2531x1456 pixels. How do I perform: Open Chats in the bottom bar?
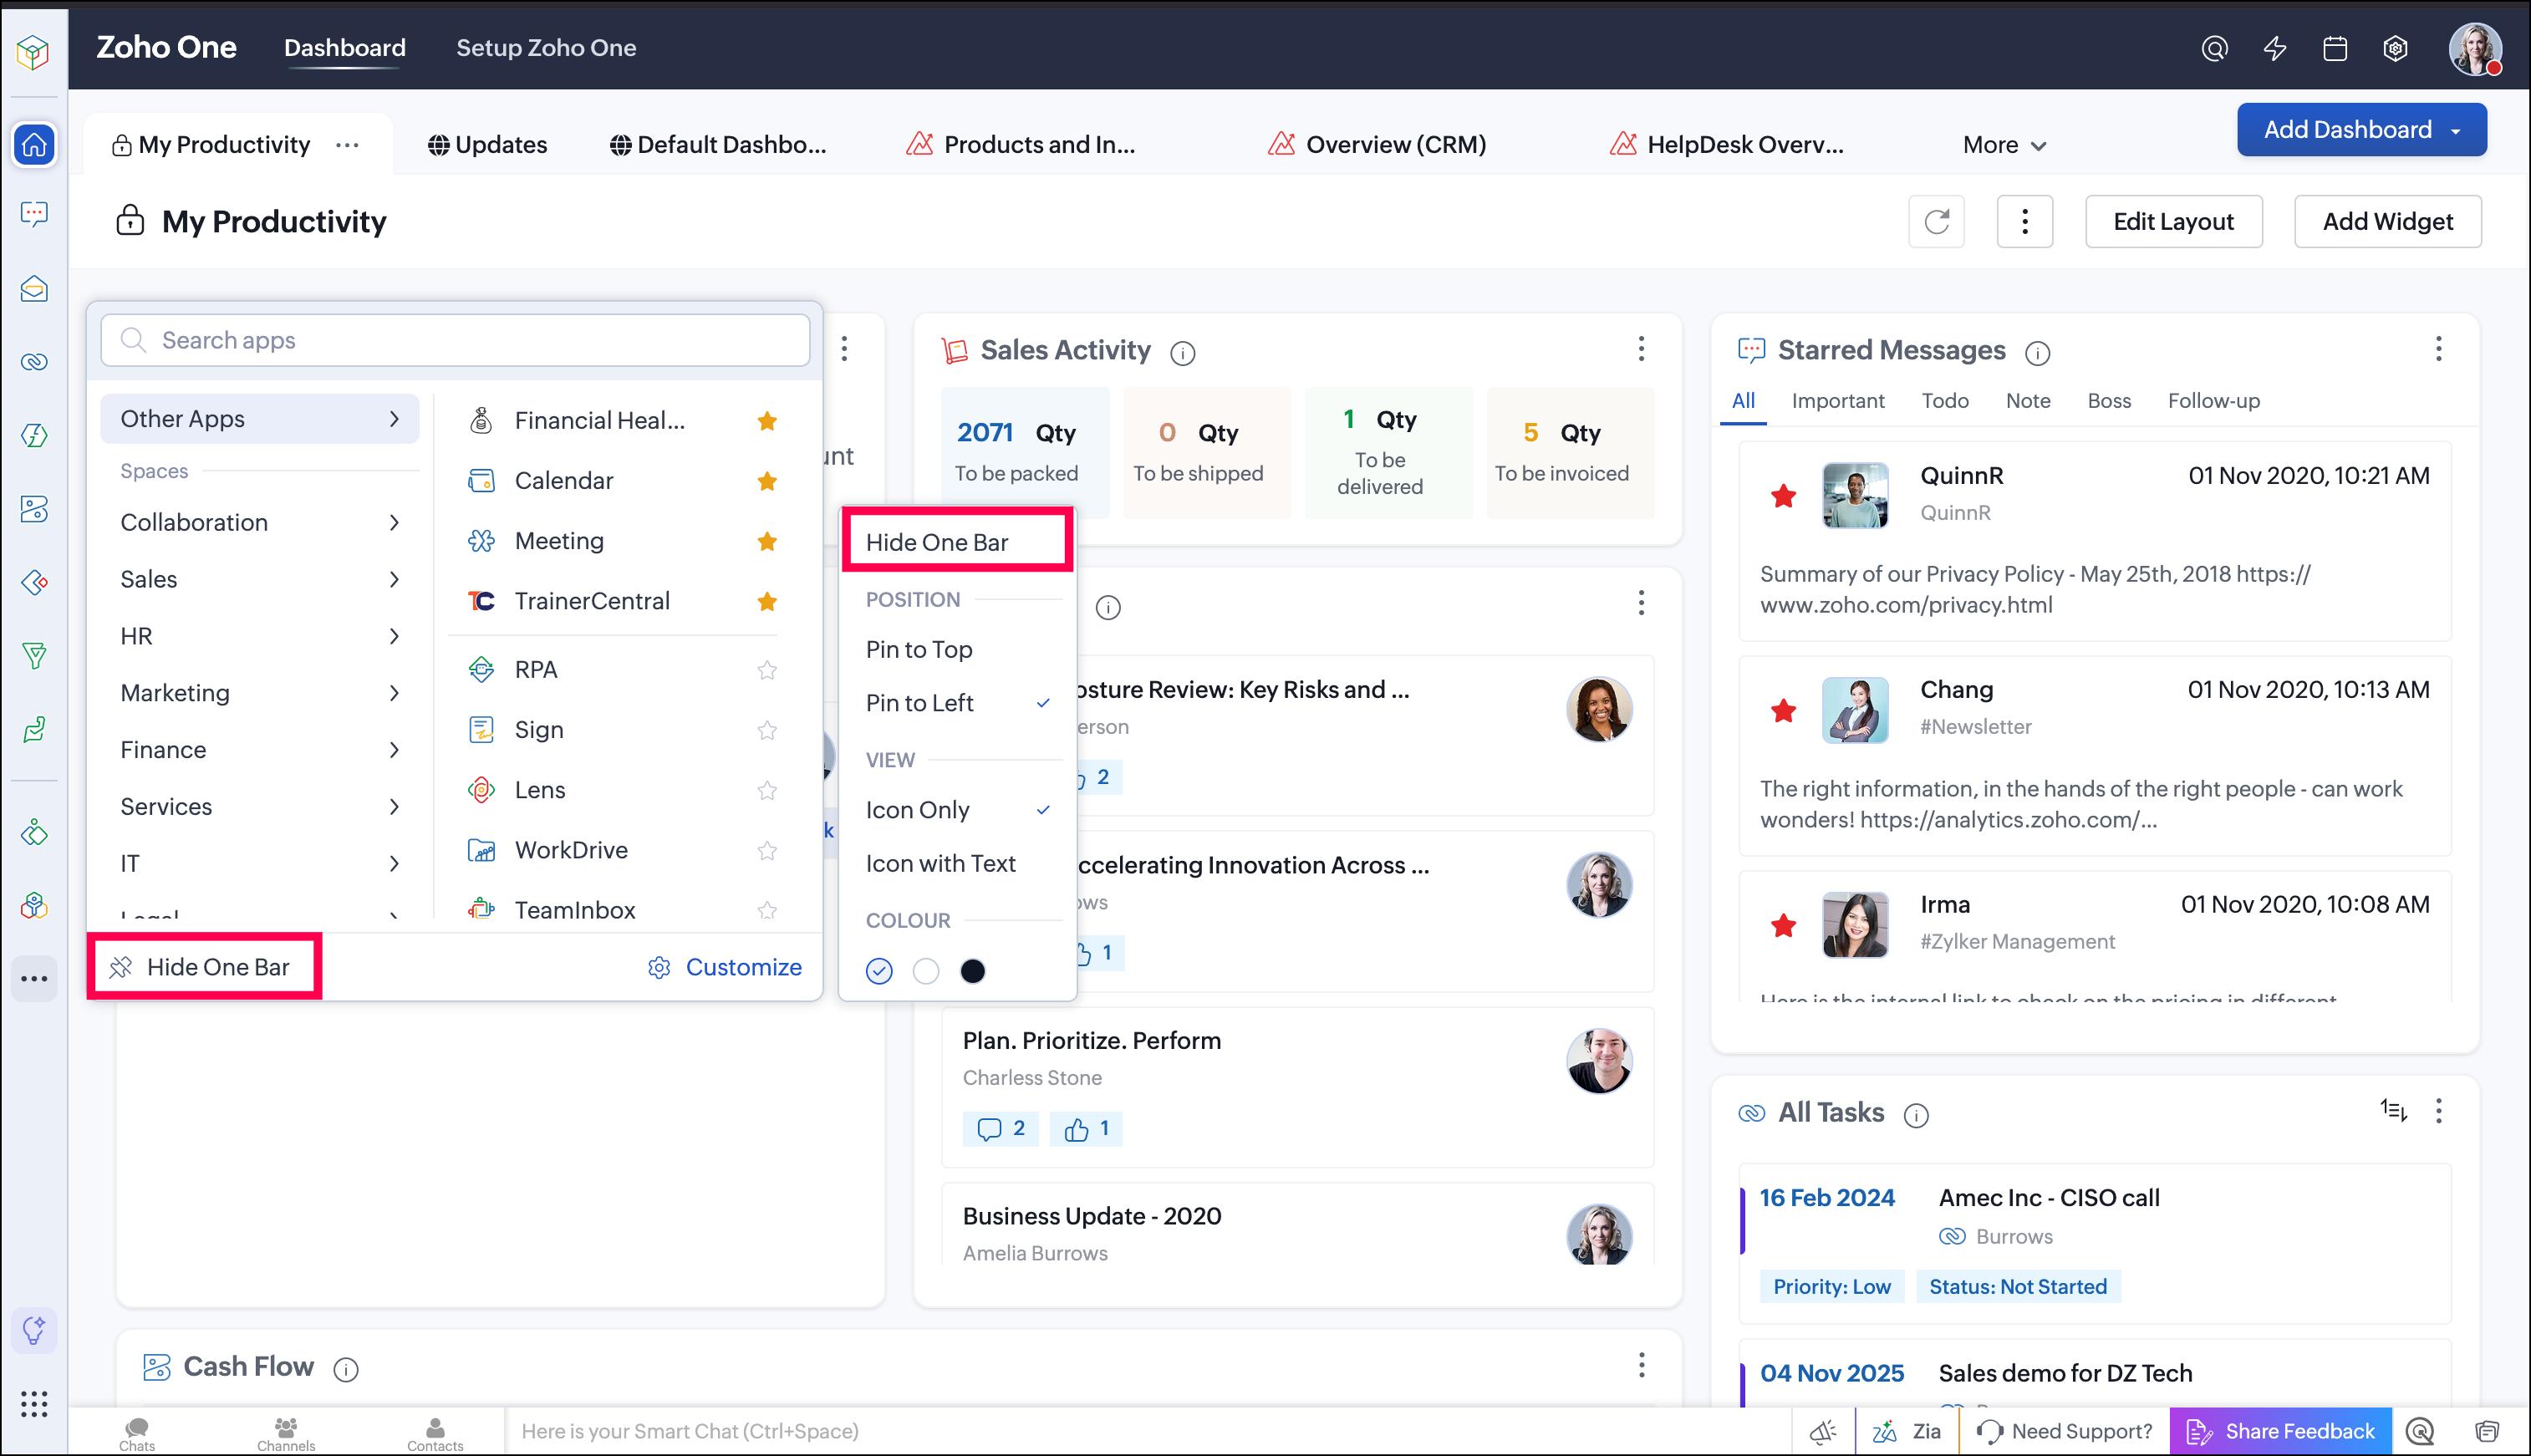(x=137, y=1433)
